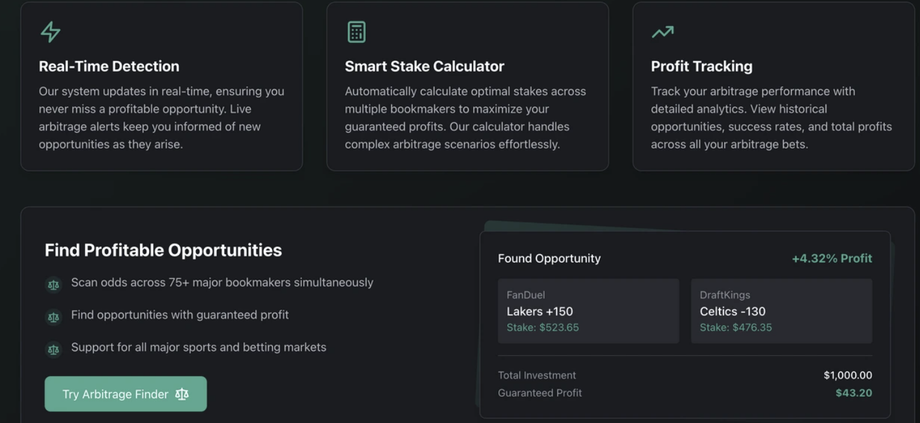Click the calculator icon above Smart Stake Calculator
Screen dimensions: 920x423
click(356, 32)
